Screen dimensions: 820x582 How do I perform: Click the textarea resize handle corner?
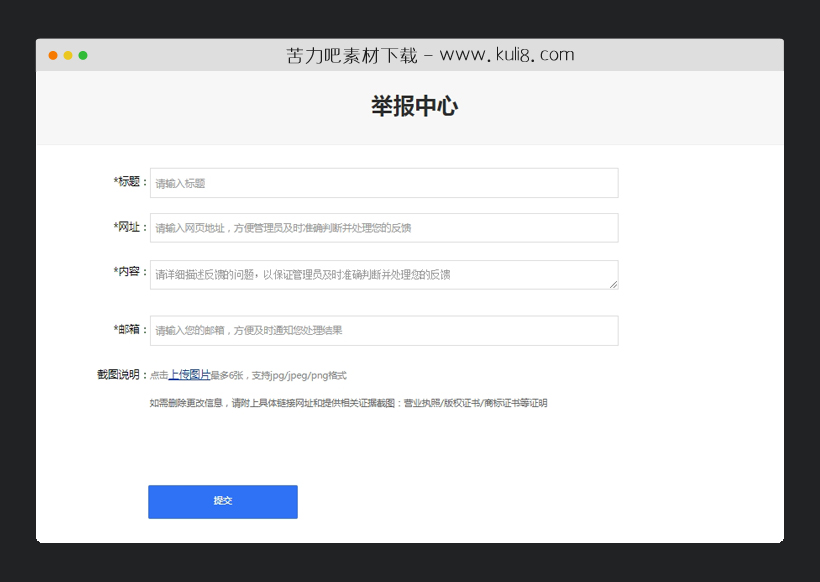pos(613,287)
